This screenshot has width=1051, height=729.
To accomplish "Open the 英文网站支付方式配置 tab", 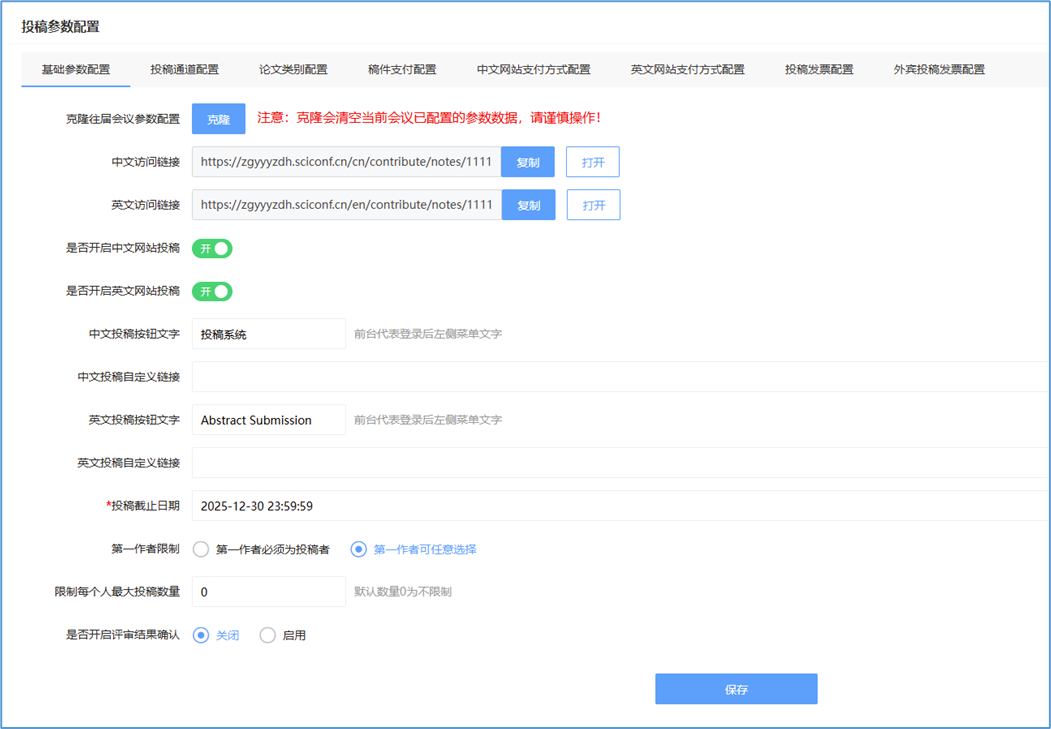I will coord(687,69).
